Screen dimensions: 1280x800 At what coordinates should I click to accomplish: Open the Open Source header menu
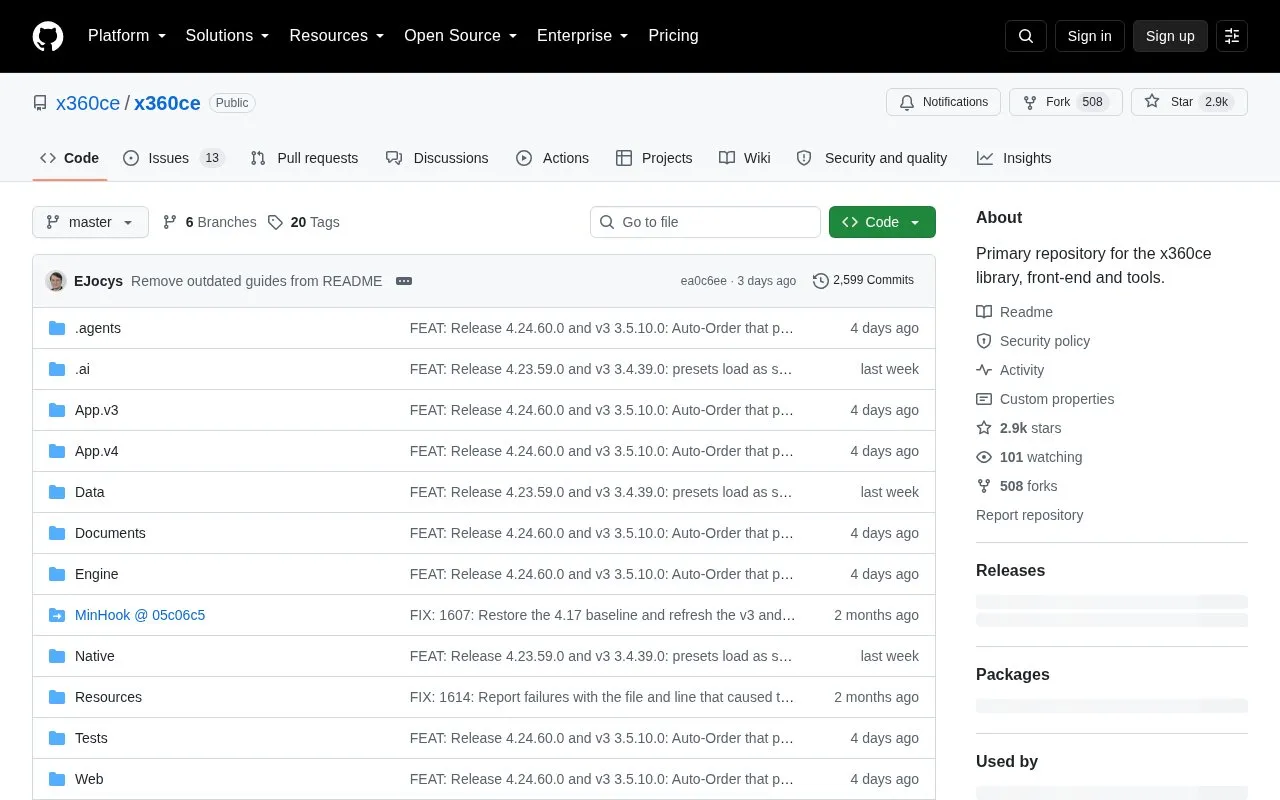[461, 36]
